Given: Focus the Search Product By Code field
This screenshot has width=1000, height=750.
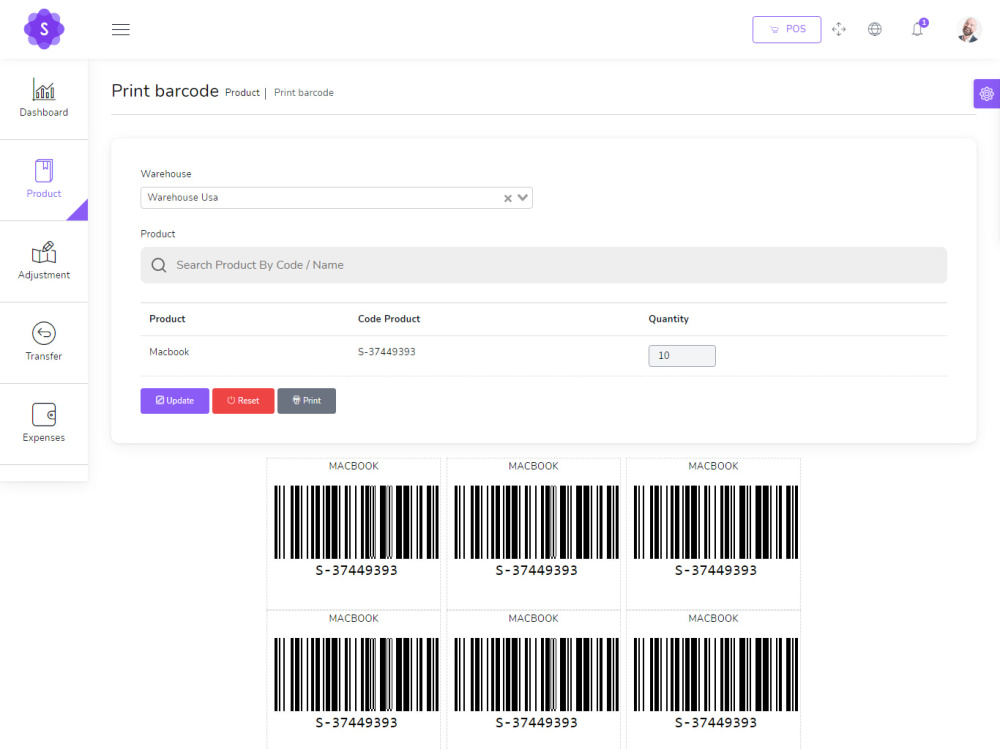Looking at the screenshot, I should click(543, 265).
